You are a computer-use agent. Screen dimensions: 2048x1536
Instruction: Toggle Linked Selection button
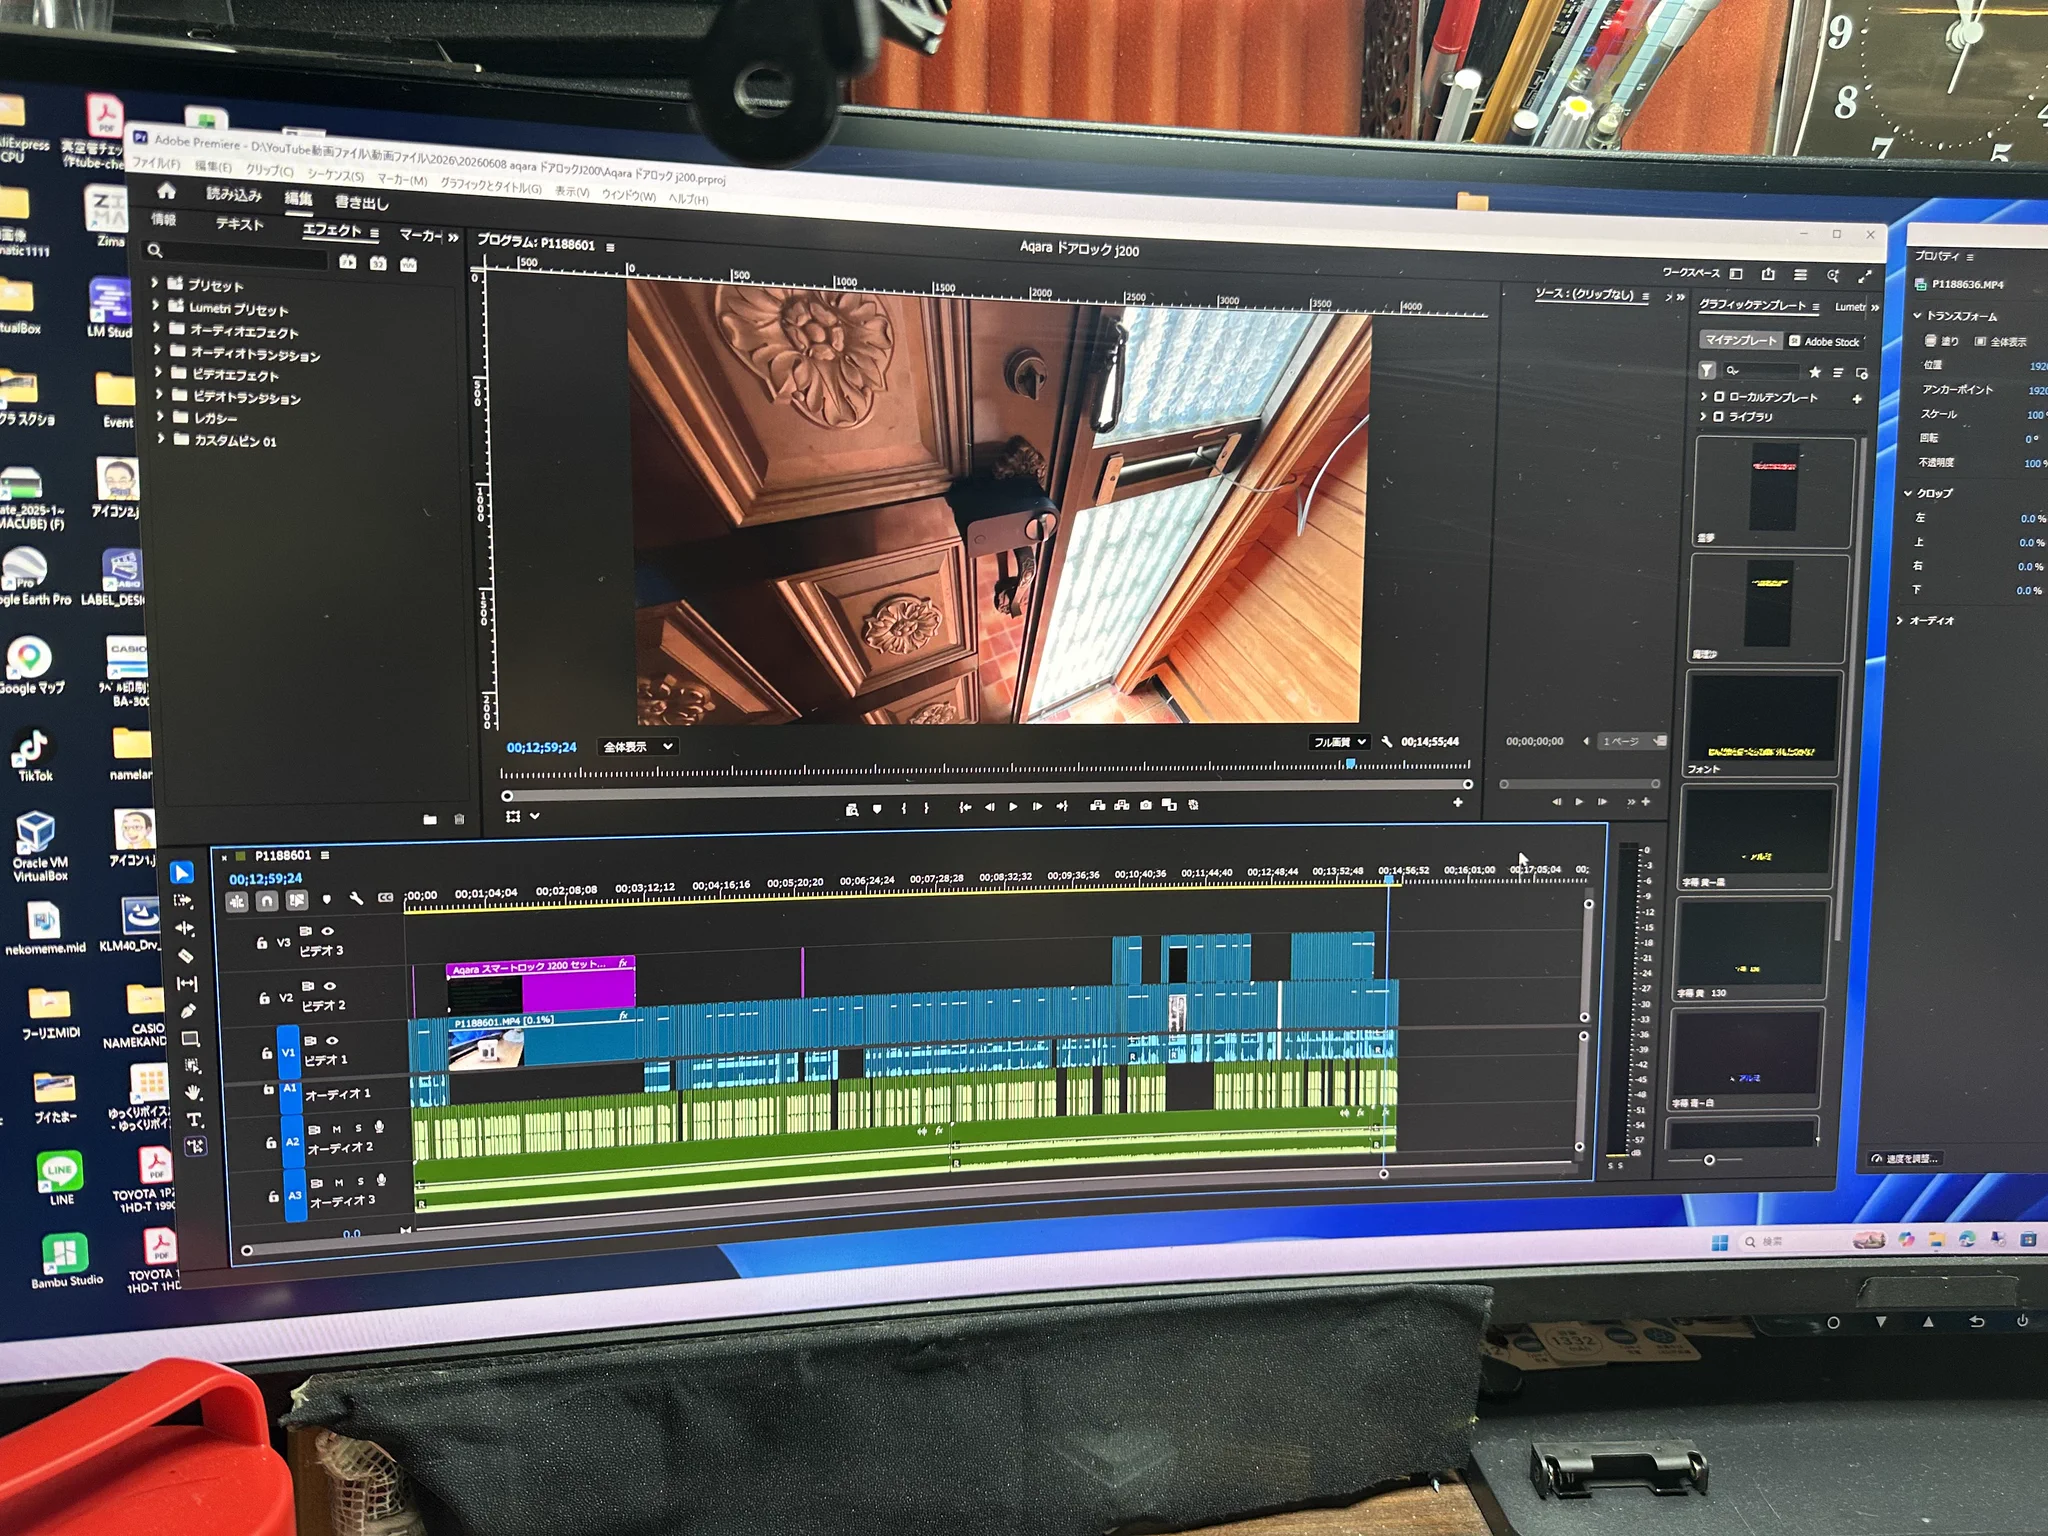[297, 901]
